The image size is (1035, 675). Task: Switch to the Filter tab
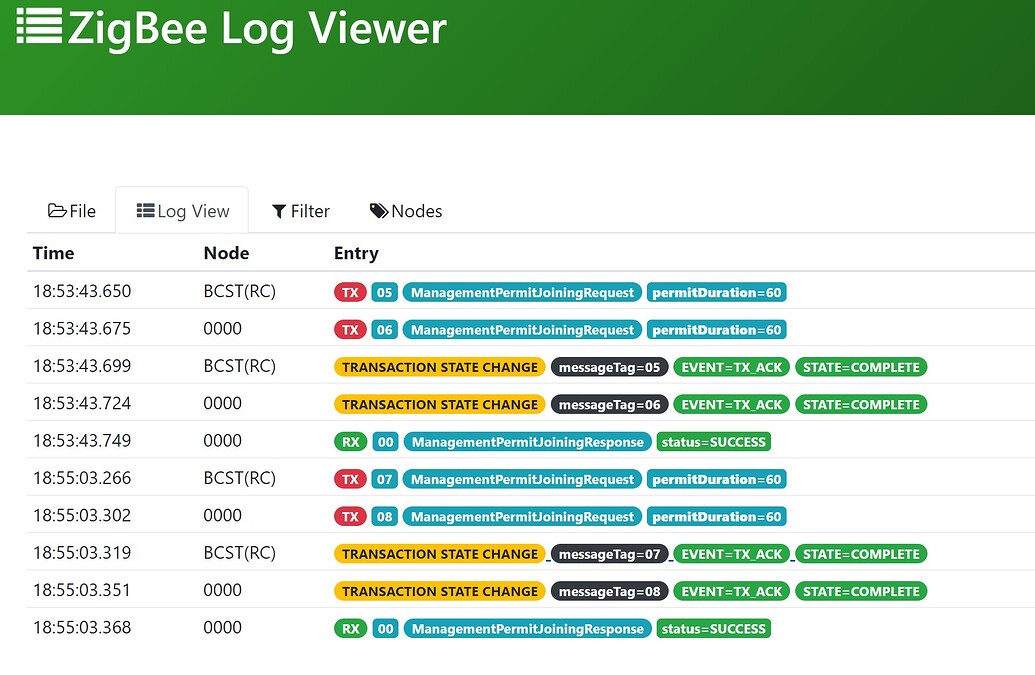coord(301,210)
